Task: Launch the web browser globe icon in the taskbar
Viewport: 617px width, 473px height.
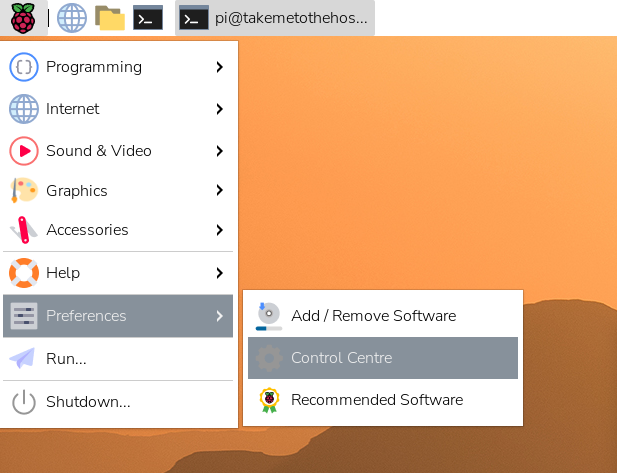Action: click(x=72, y=18)
